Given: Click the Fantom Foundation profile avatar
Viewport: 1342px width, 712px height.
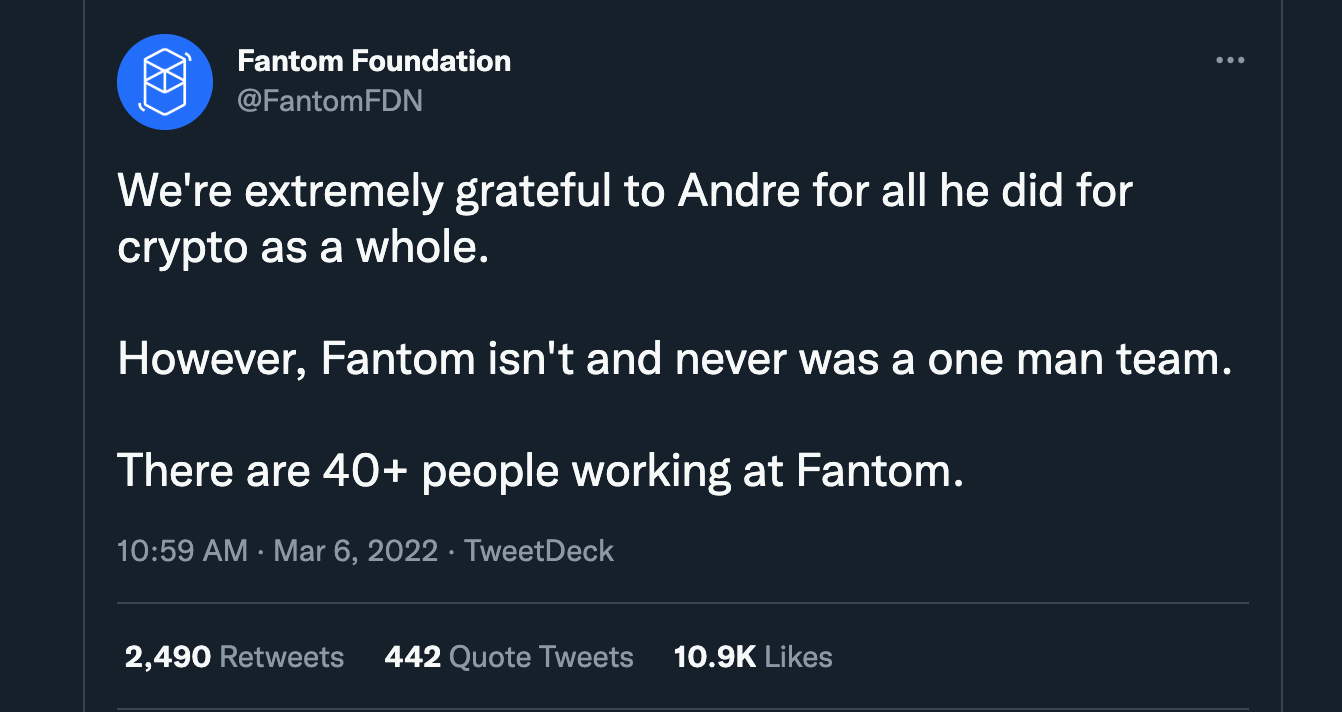Looking at the screenshot, I should pos(164,82).
